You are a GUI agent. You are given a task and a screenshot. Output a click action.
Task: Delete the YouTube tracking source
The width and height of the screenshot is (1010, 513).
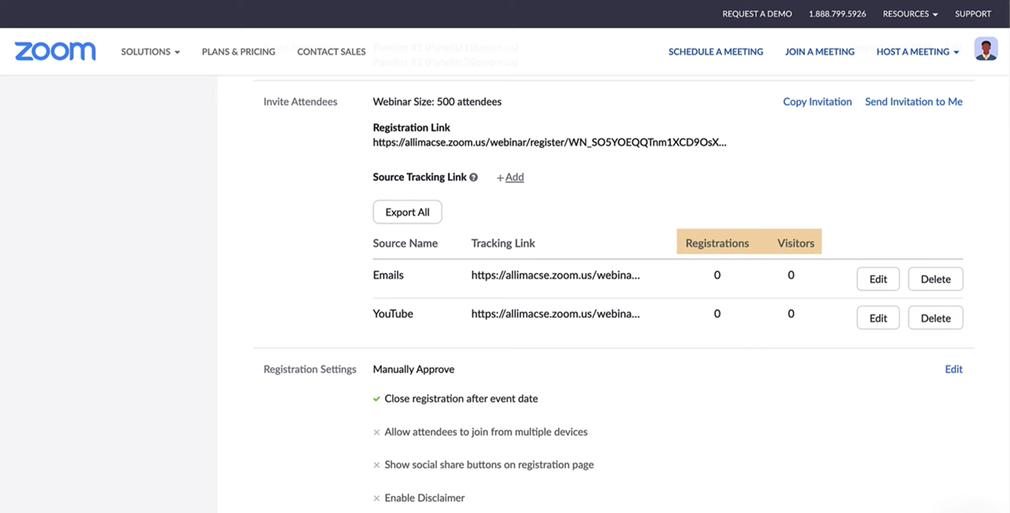(935, 318)
